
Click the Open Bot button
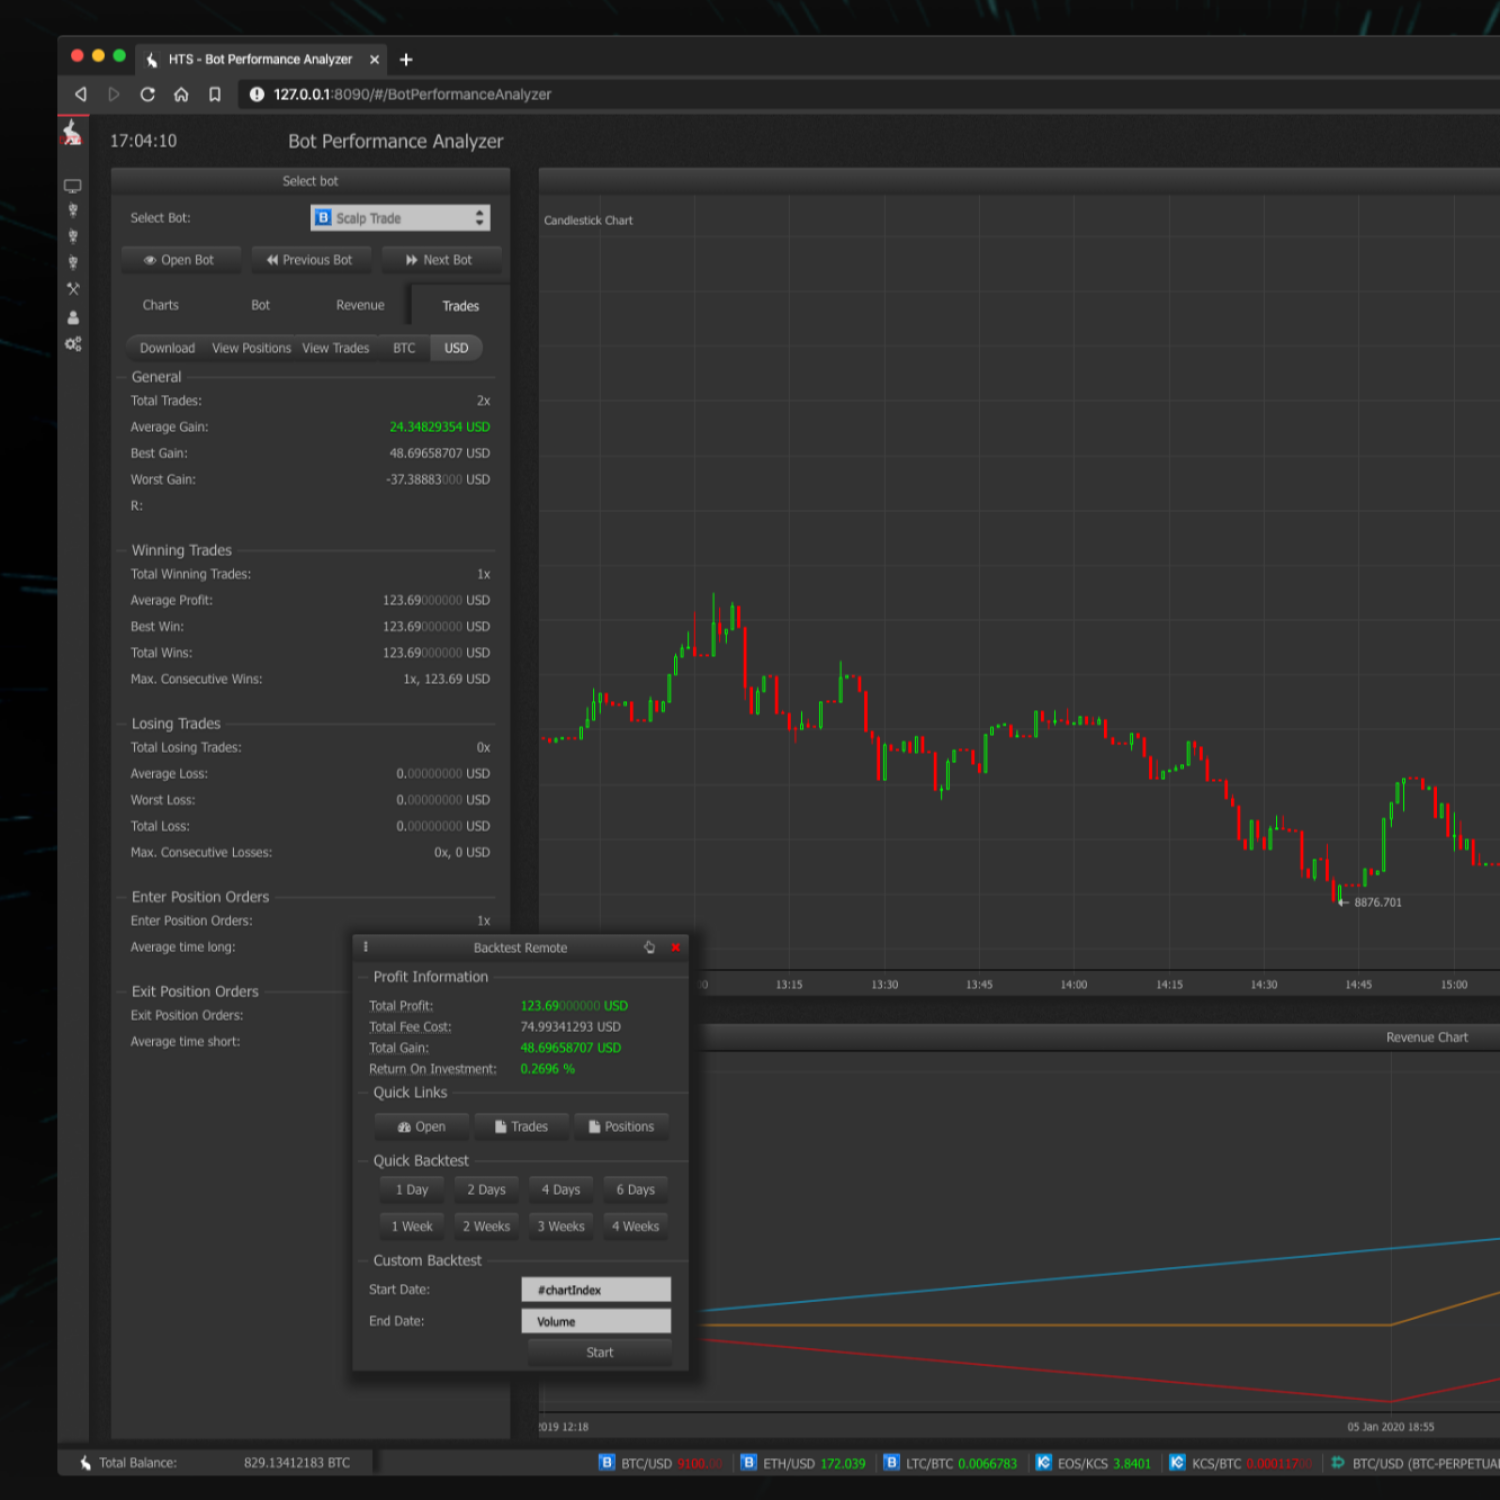coord(180,260)
